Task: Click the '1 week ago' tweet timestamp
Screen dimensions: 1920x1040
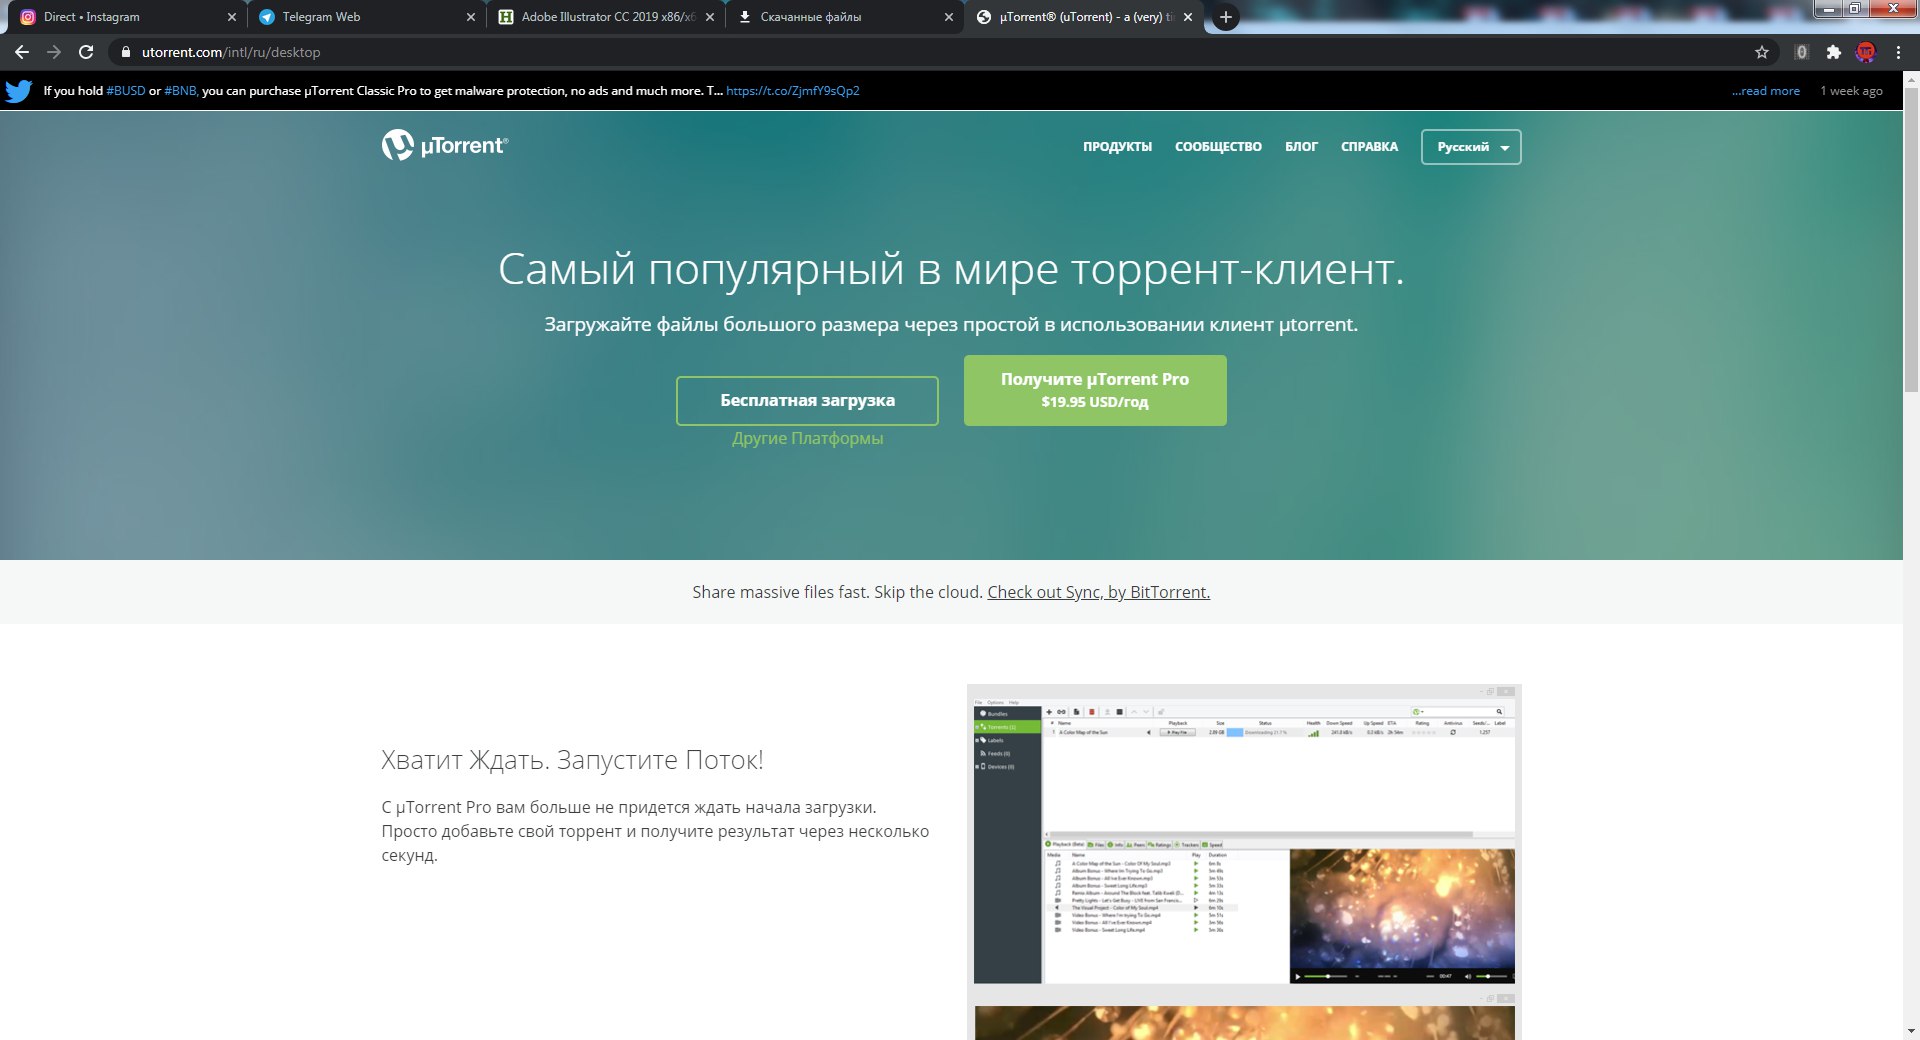Action: click(x=1851, y=91)
